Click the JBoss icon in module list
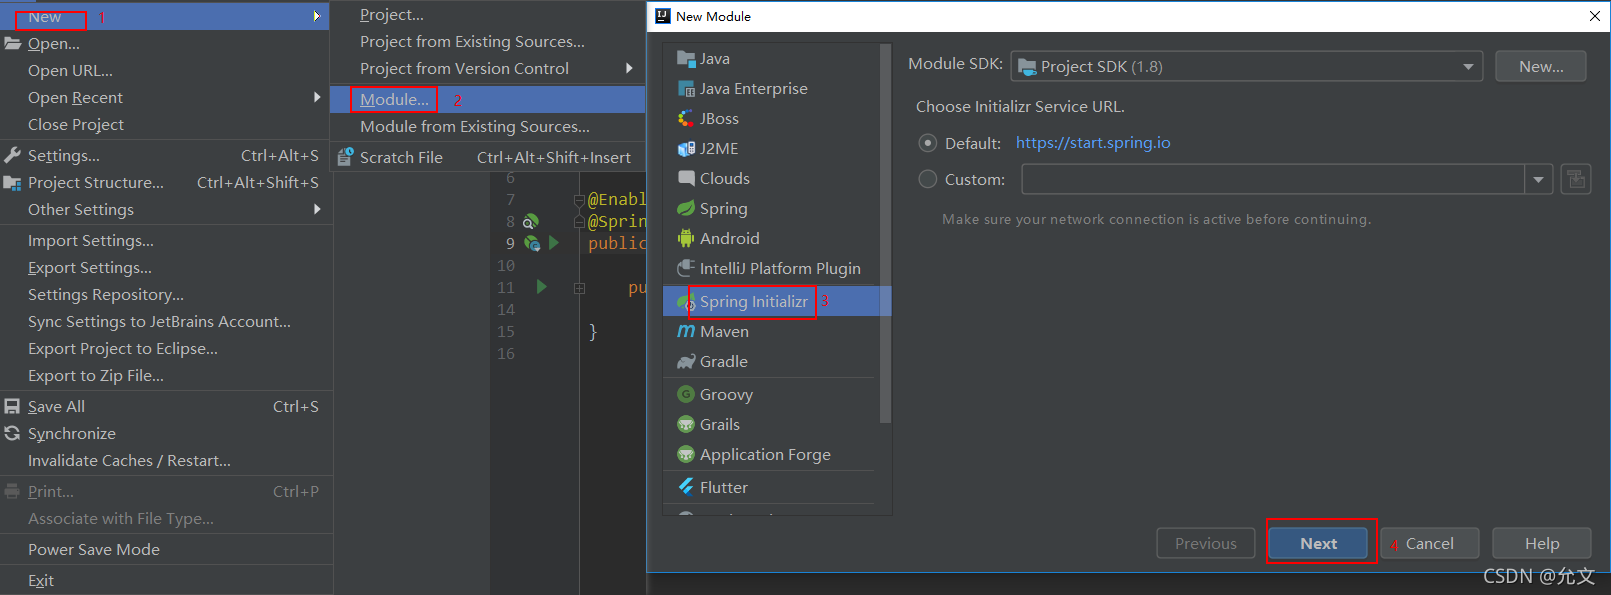 pyautogui.click(x=686, y=119)
